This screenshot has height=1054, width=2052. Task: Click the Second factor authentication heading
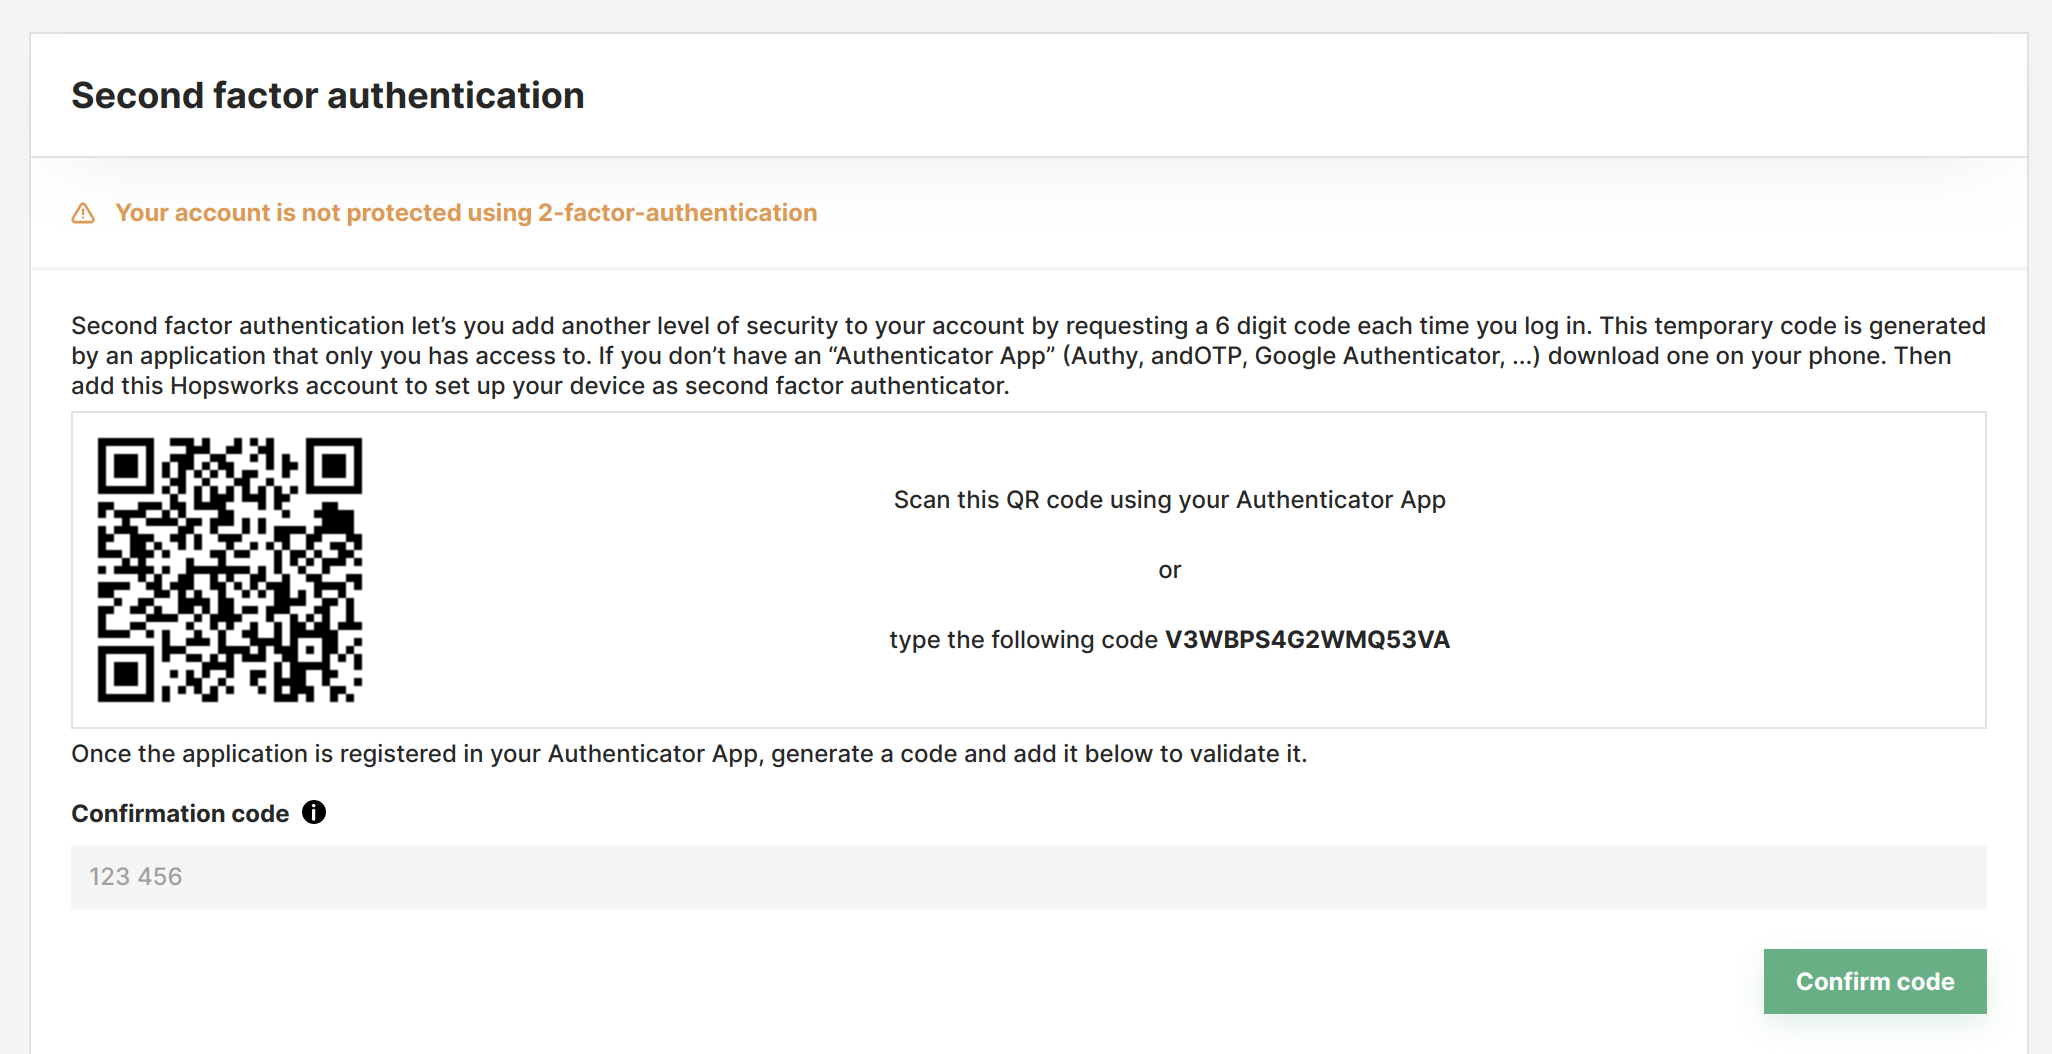tap(327, 95)
